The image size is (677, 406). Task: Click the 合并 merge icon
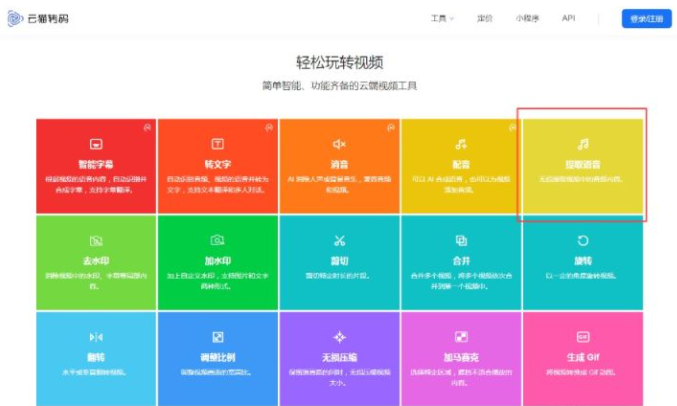coord(461,241)
